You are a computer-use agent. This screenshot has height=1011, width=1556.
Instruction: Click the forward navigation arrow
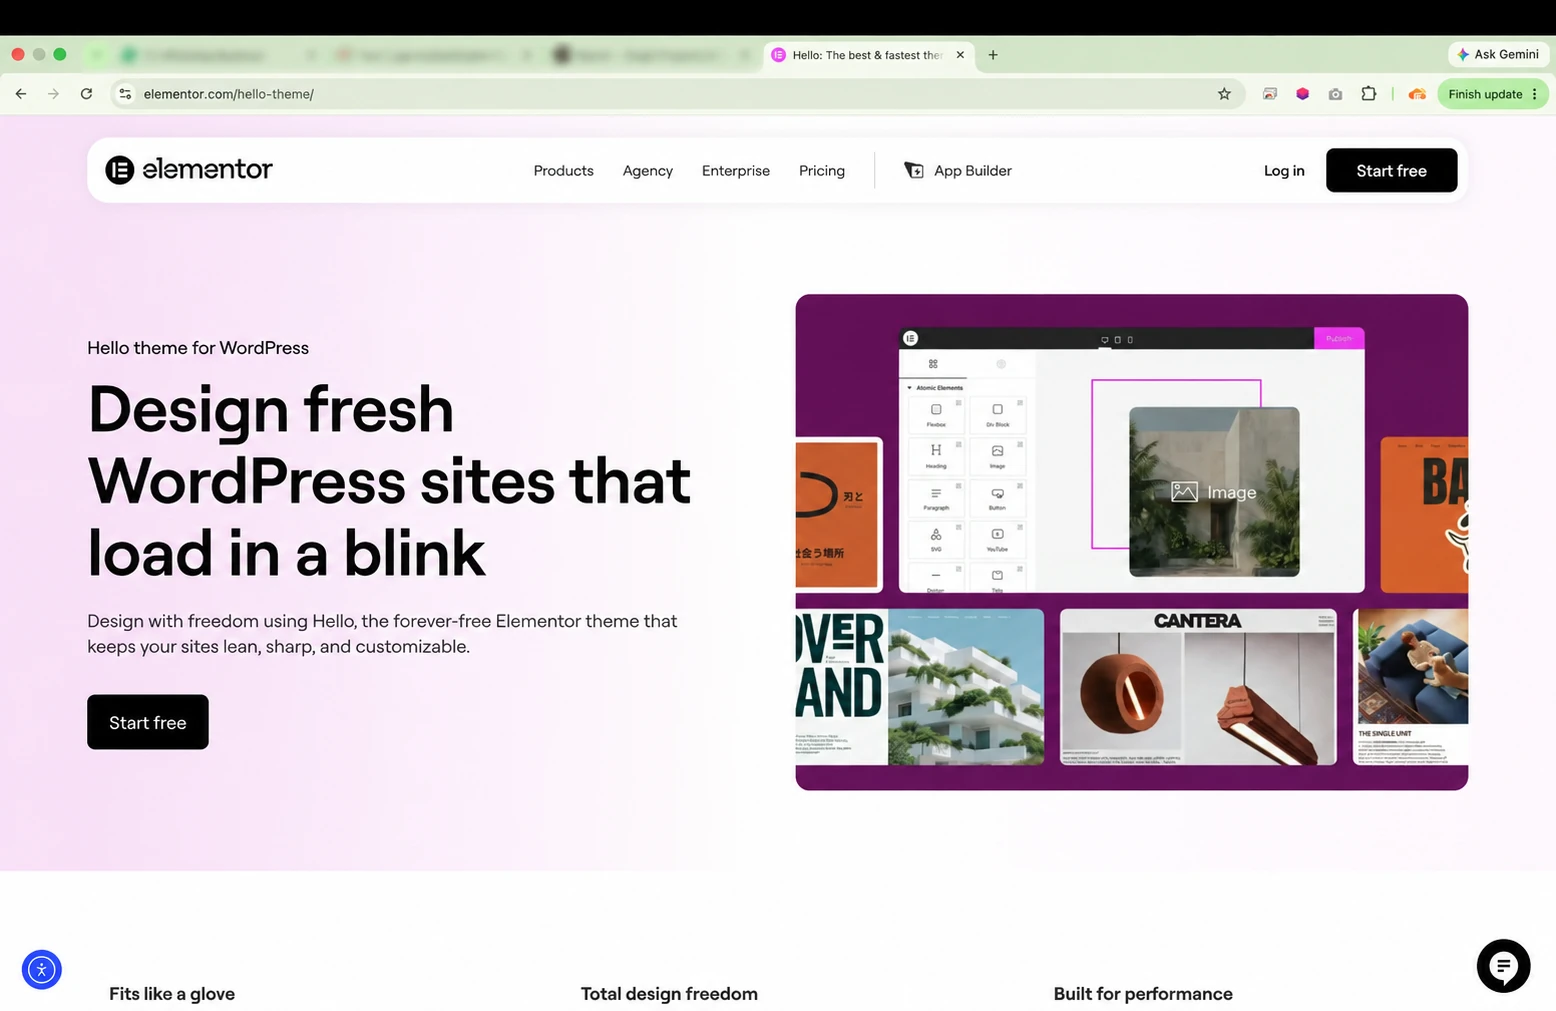(54, 94)
